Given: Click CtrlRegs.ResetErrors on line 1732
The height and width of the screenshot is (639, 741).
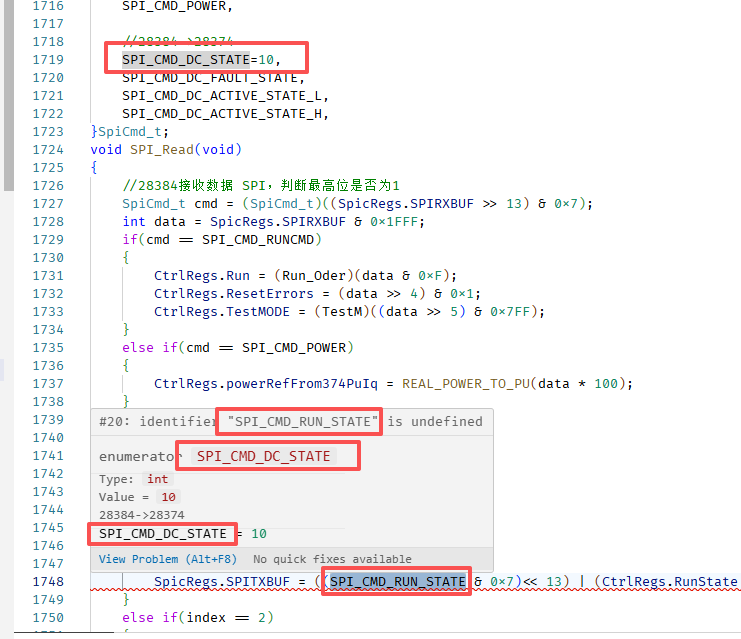Looking at the screenshot, I should click(234, 294).
